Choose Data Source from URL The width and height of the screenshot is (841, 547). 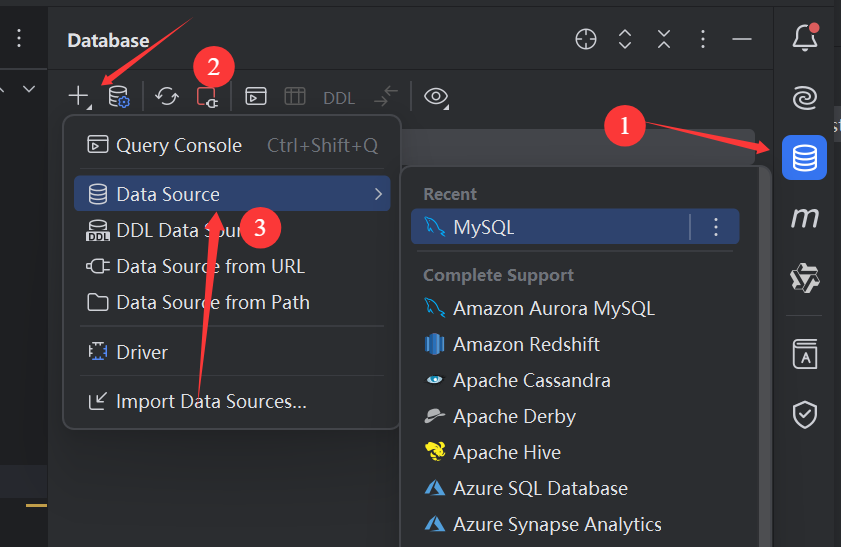click(x=210, y=266)
